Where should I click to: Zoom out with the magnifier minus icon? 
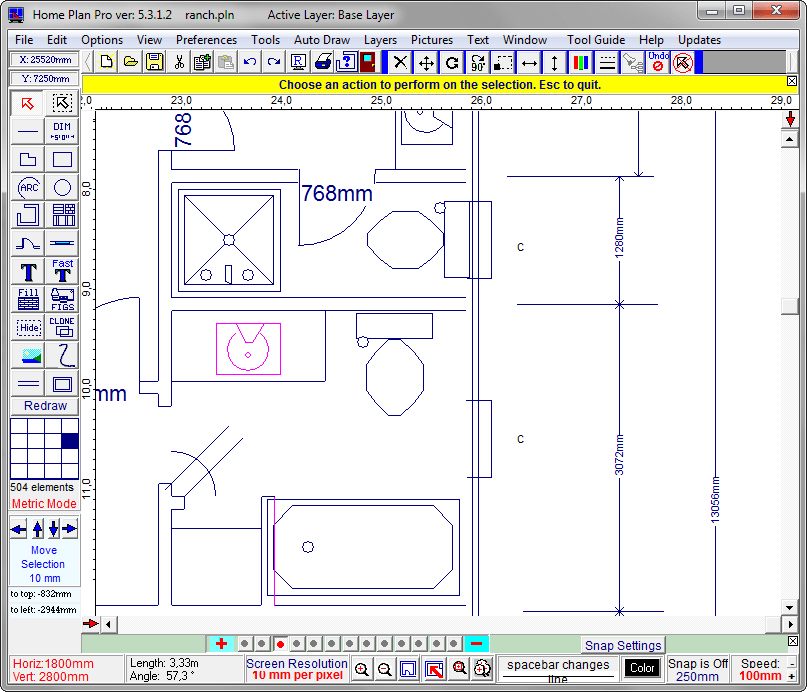tap(385, 669)
